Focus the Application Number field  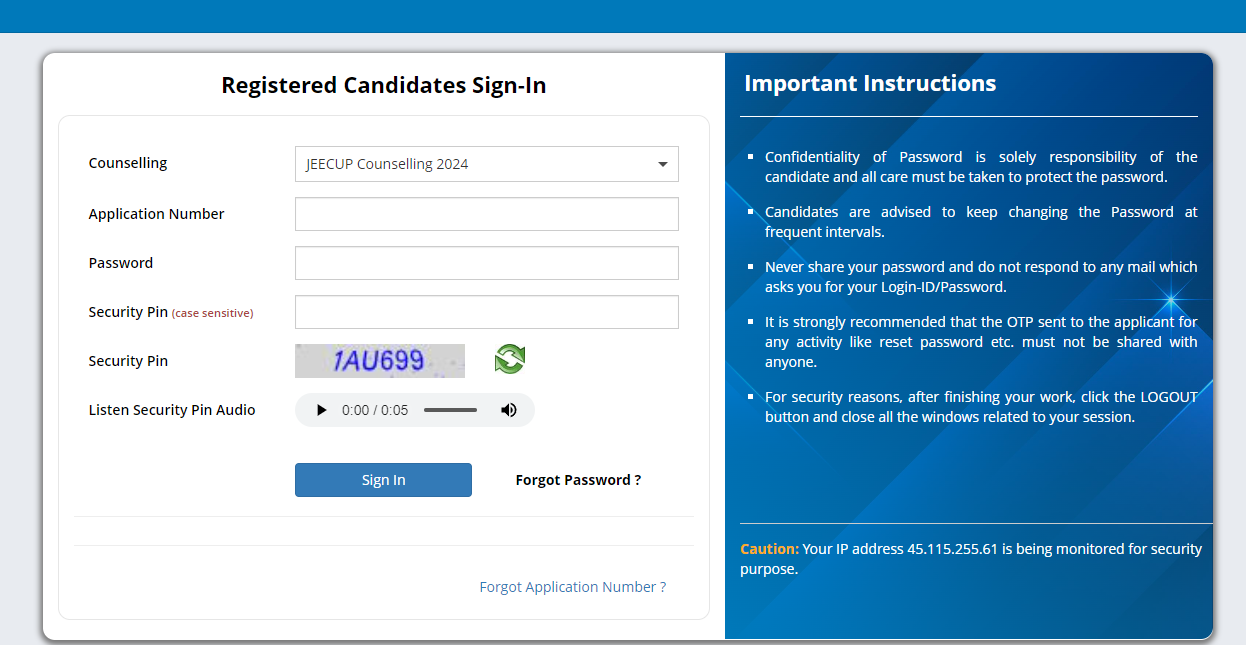(x=487, y=214)
